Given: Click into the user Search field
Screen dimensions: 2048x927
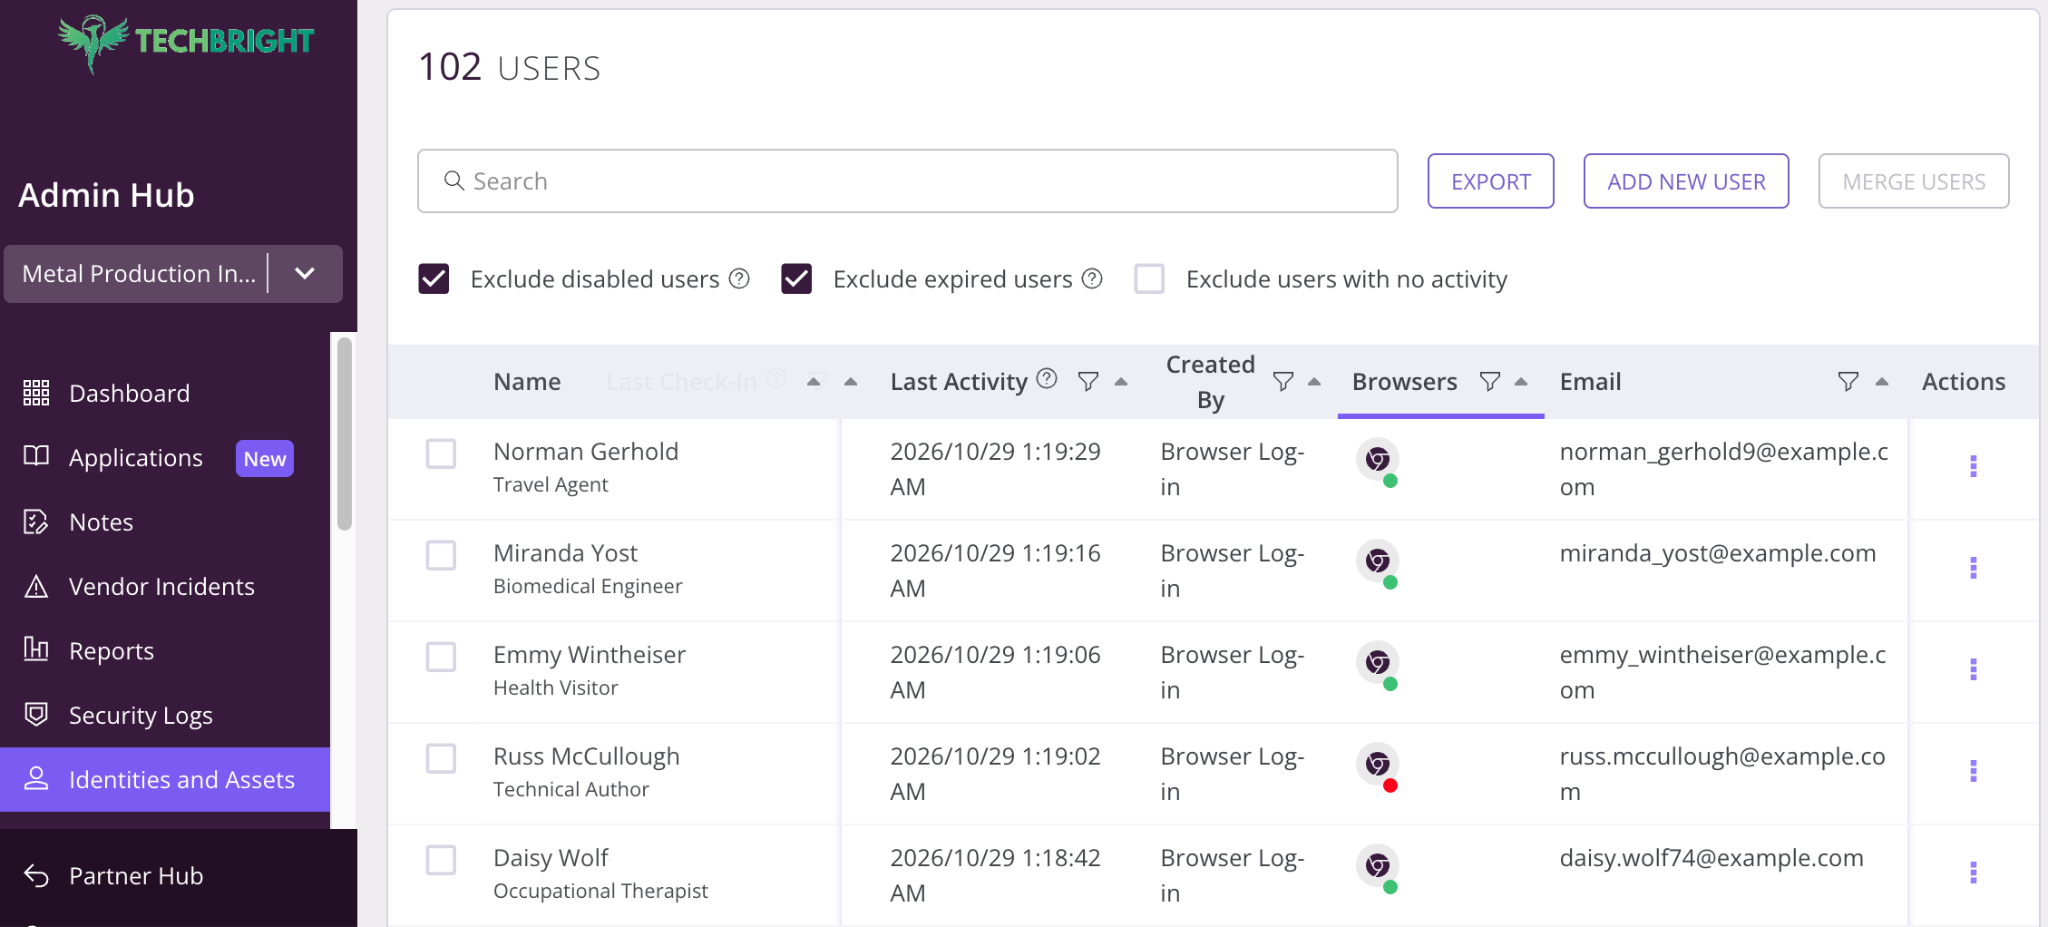Looking at the screenshot, I should pos(907,181).
